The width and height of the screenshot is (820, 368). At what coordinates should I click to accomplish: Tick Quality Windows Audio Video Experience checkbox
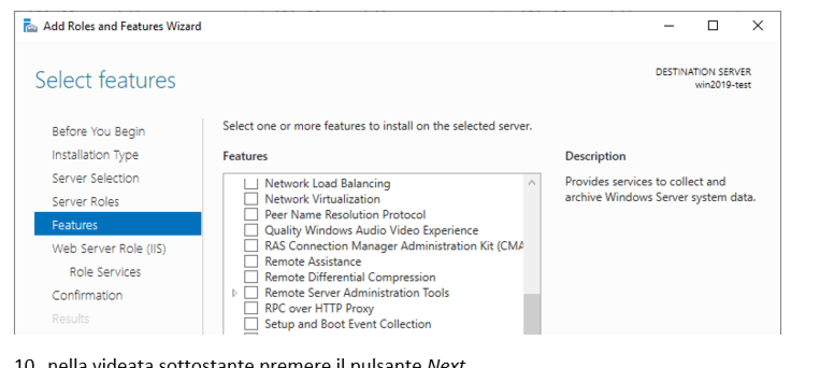point(252,231)
